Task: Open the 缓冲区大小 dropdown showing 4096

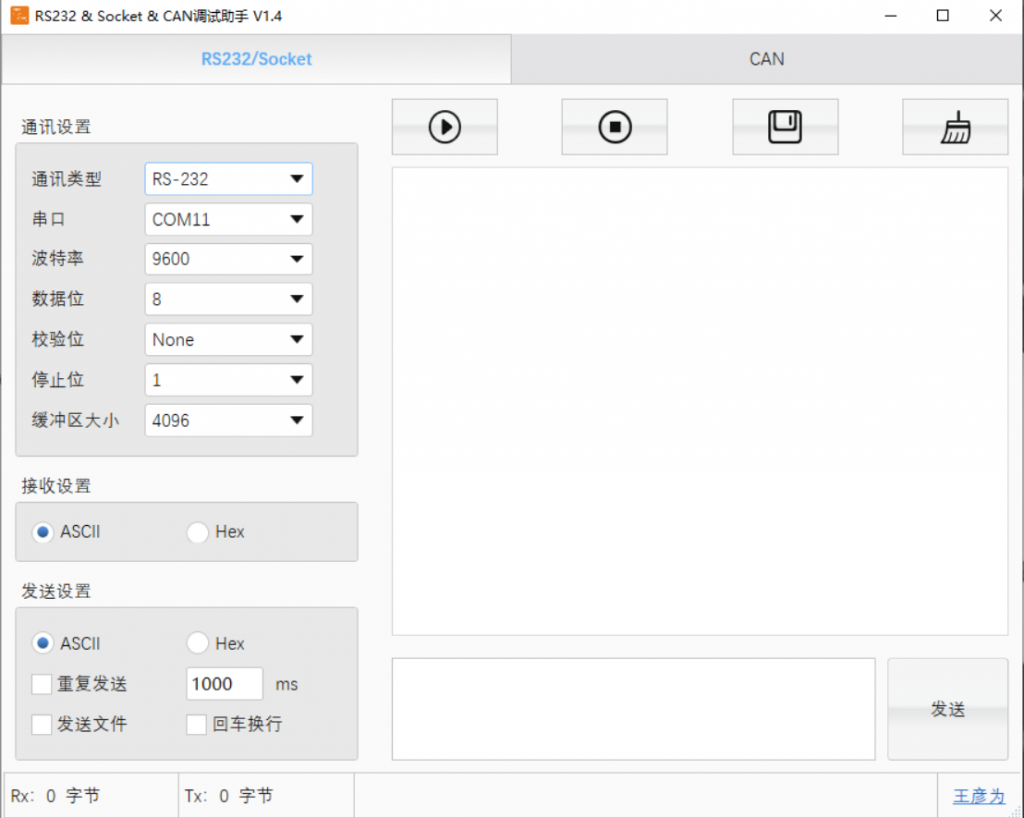Action: (229, 420)
